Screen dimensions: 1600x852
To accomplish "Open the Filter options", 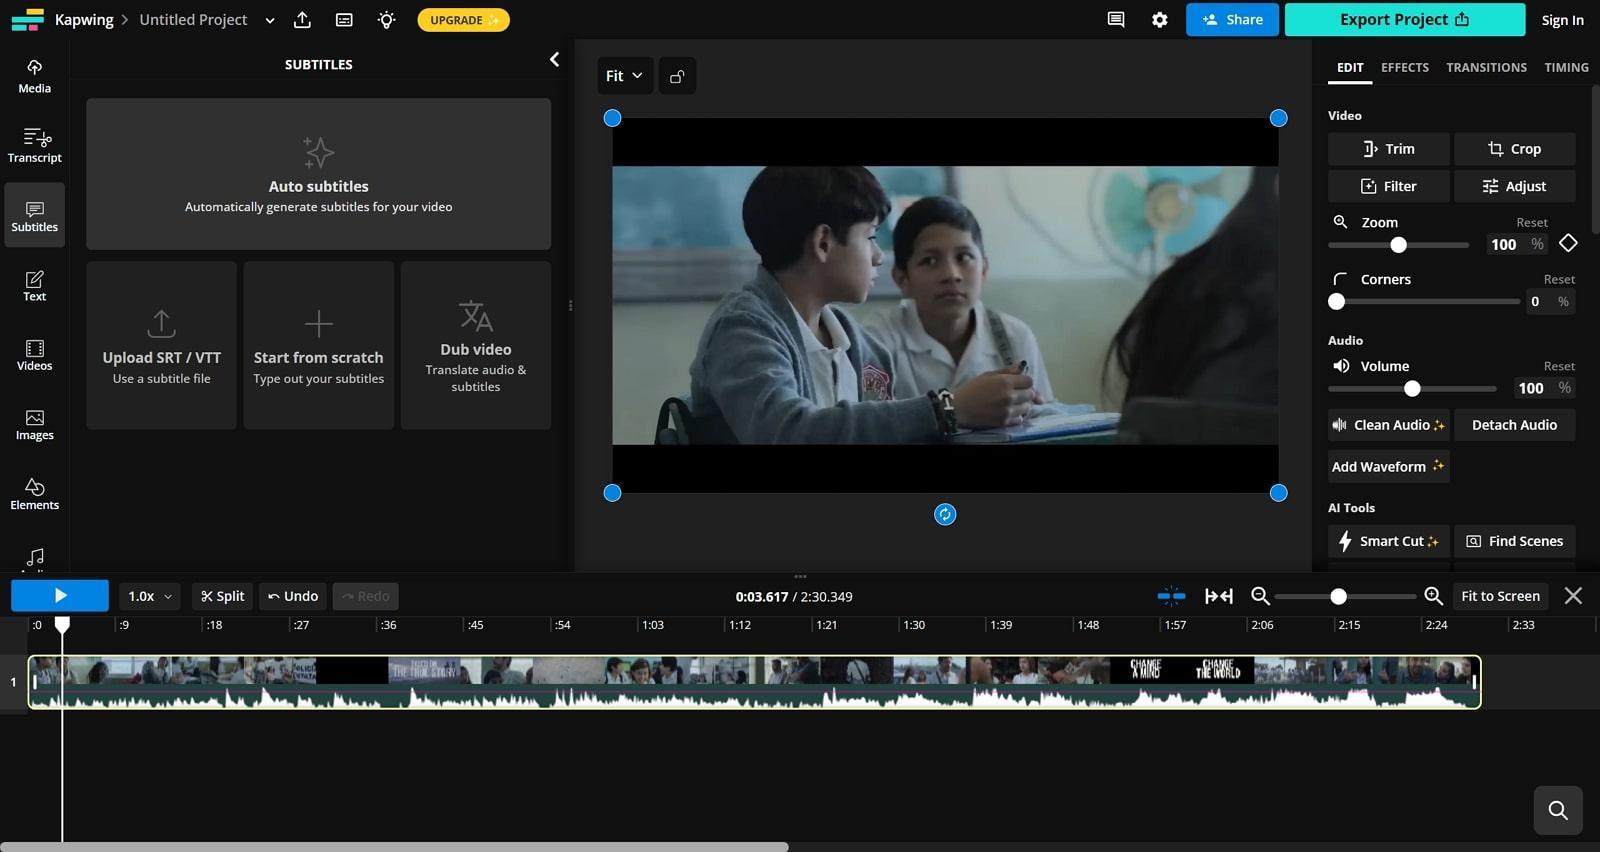I will click(x=1389, y=186).
